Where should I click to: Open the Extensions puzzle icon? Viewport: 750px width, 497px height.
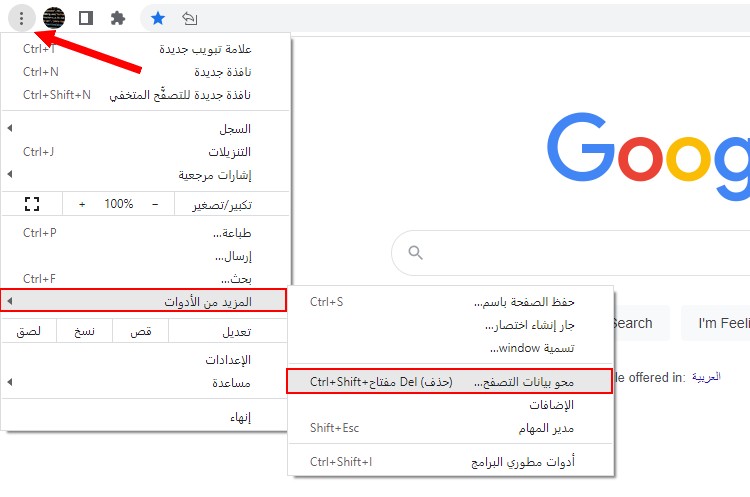coord(118,18)
